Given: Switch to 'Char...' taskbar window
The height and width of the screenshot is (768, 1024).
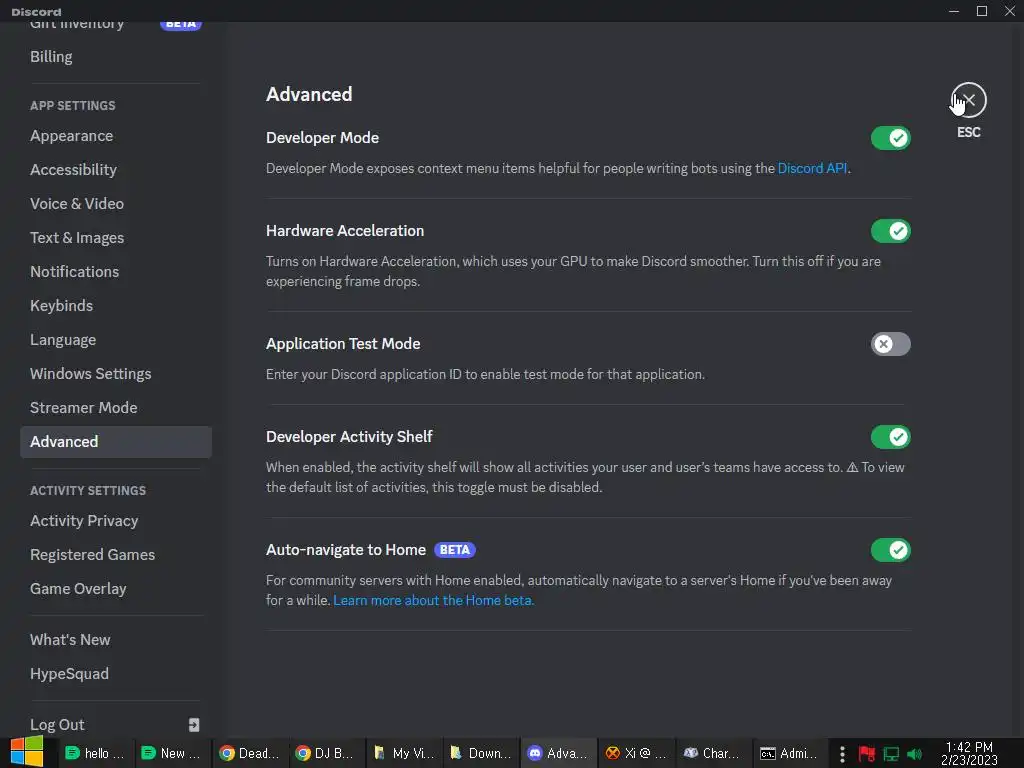Looking at the screenshot, I should click(712, 753).
